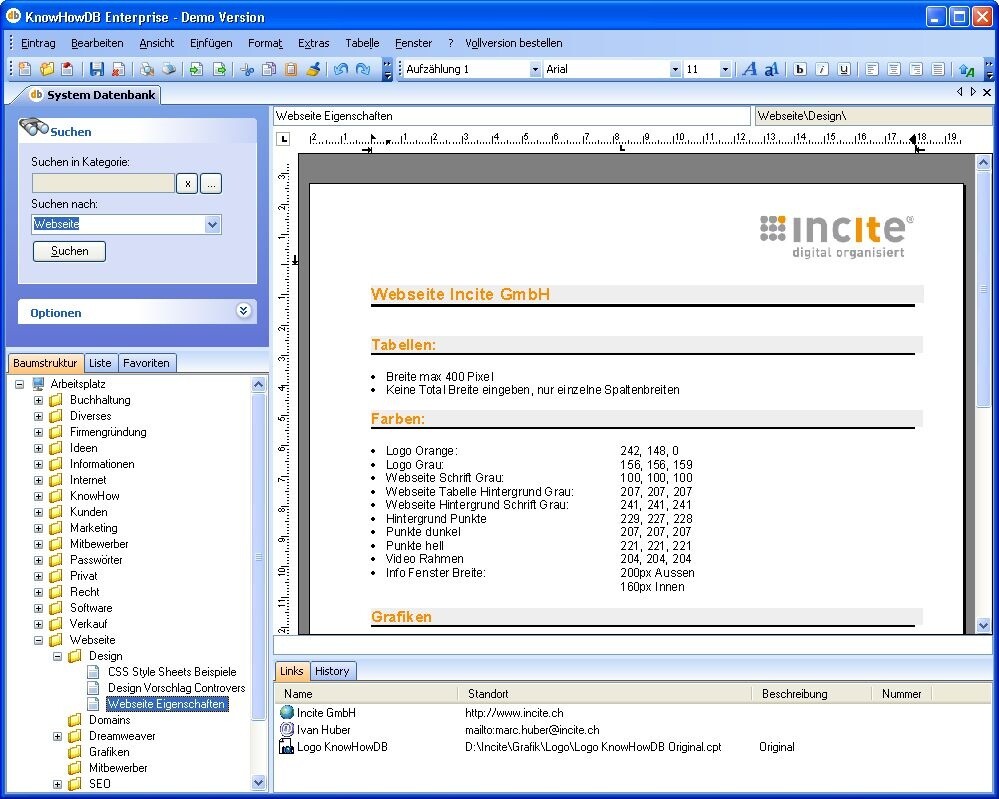Click the new entry icon in toolbar

pyautogui.click(x=25, y=69)
